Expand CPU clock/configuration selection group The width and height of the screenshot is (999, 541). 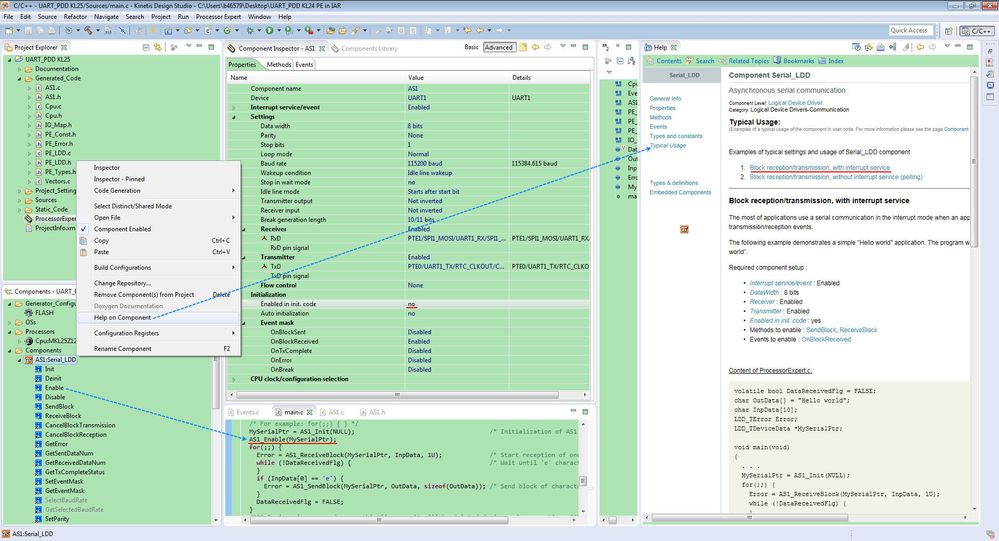pos(234,379)
